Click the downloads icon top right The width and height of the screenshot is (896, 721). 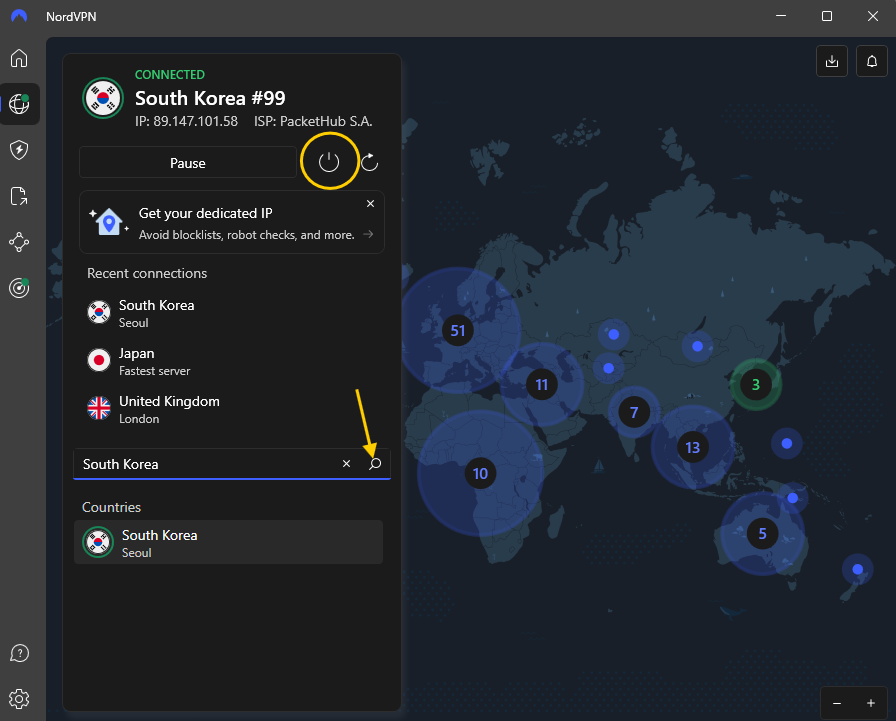point(832,61)
